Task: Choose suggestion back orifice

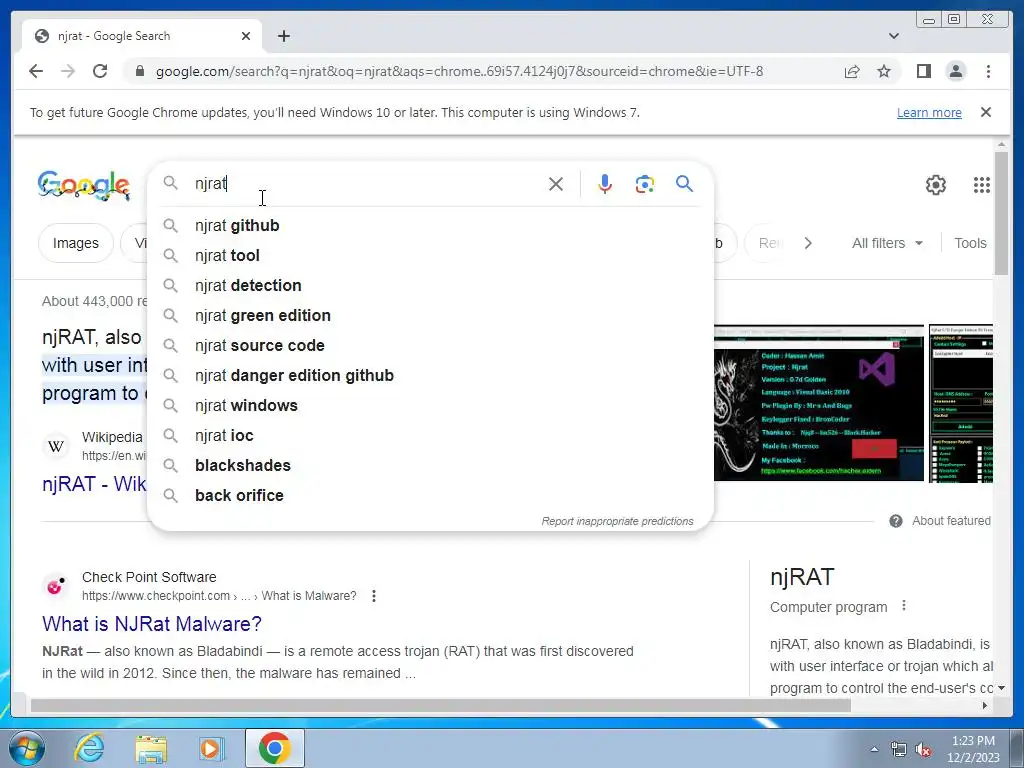Action: [431, 496]
